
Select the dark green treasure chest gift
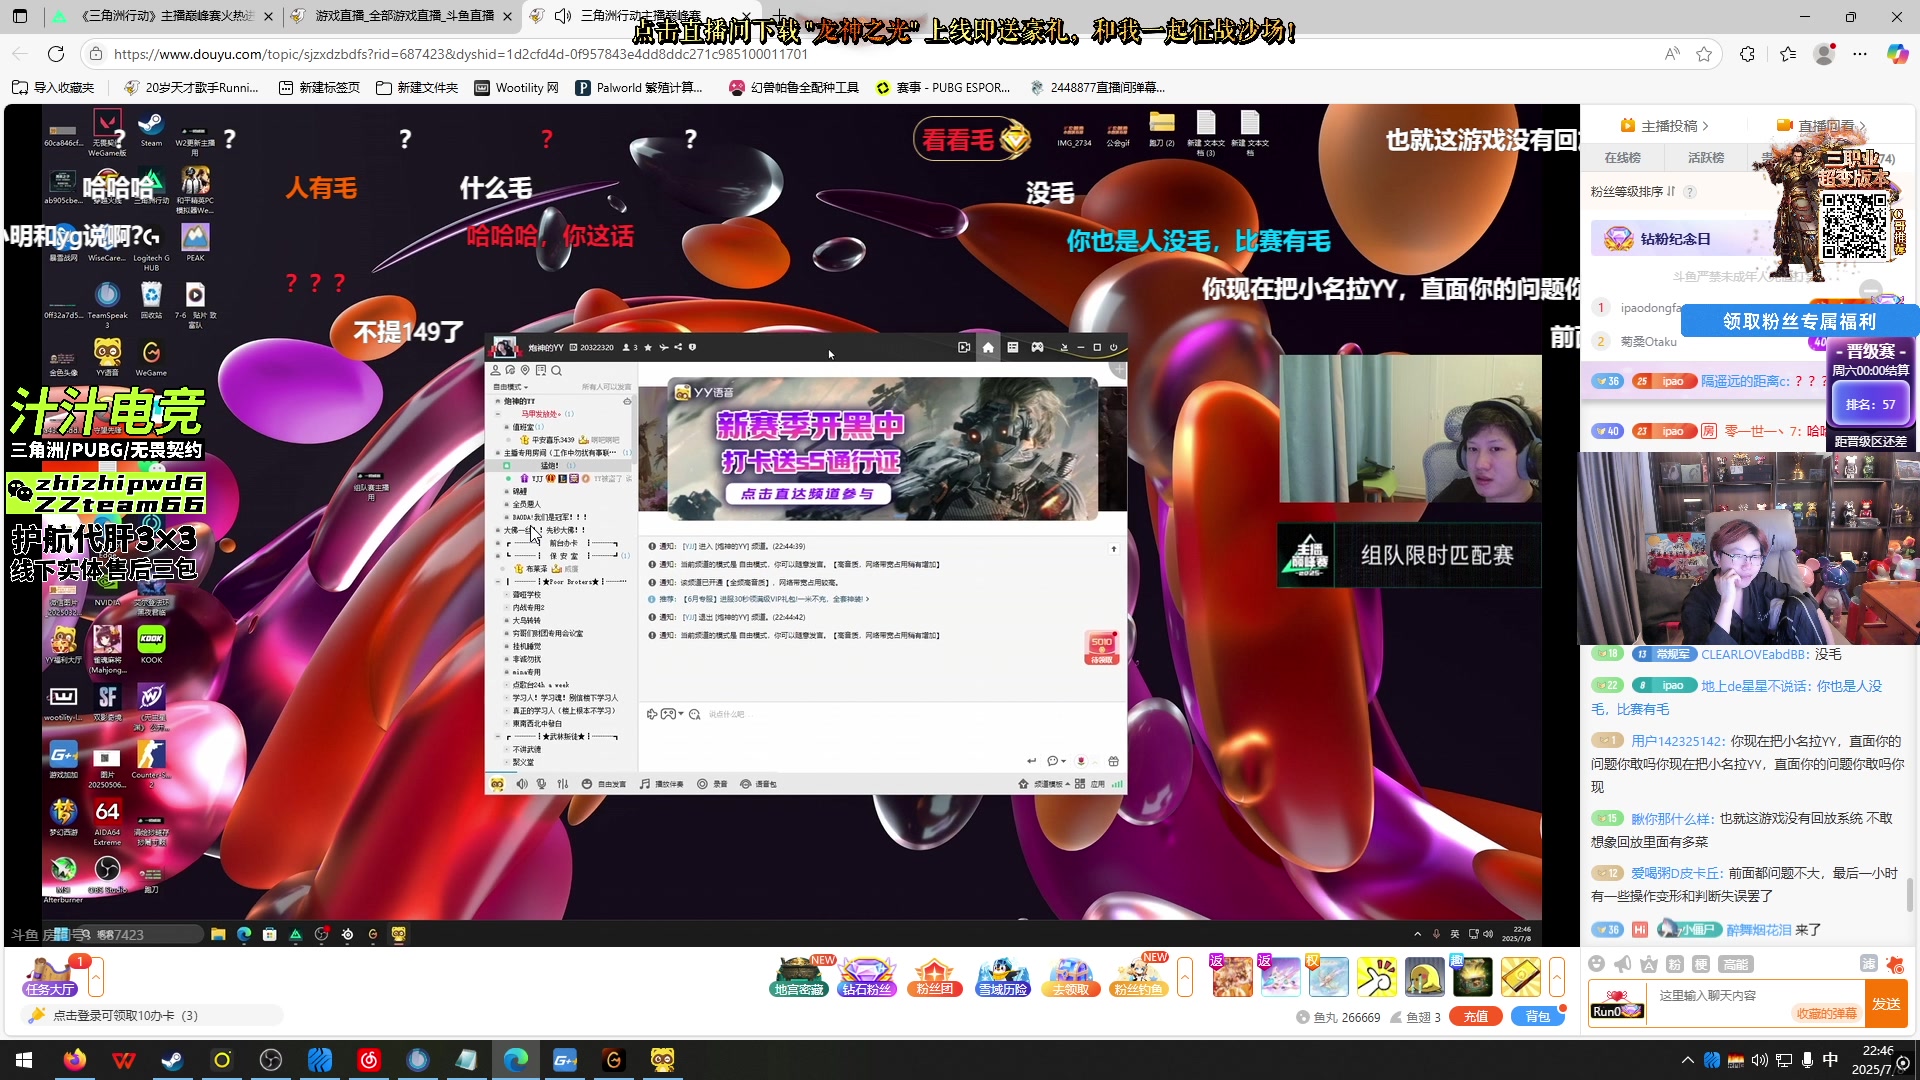[1472, 977]
